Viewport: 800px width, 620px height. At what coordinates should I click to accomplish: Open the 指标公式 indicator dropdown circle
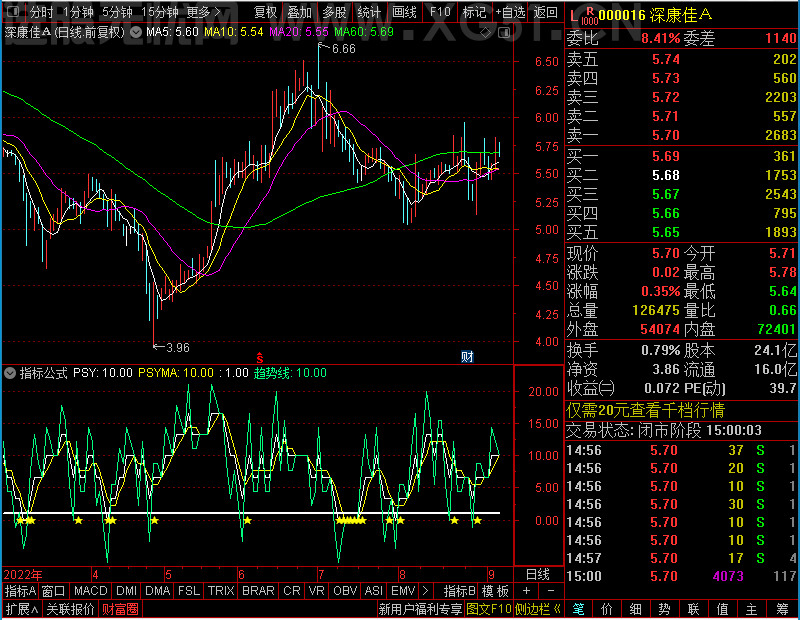pyautogui.click(x=10, y=373)
